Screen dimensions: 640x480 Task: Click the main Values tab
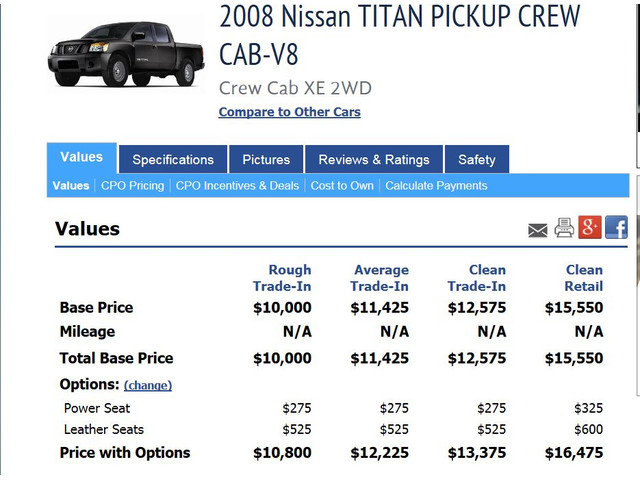(x=82, y=158)
